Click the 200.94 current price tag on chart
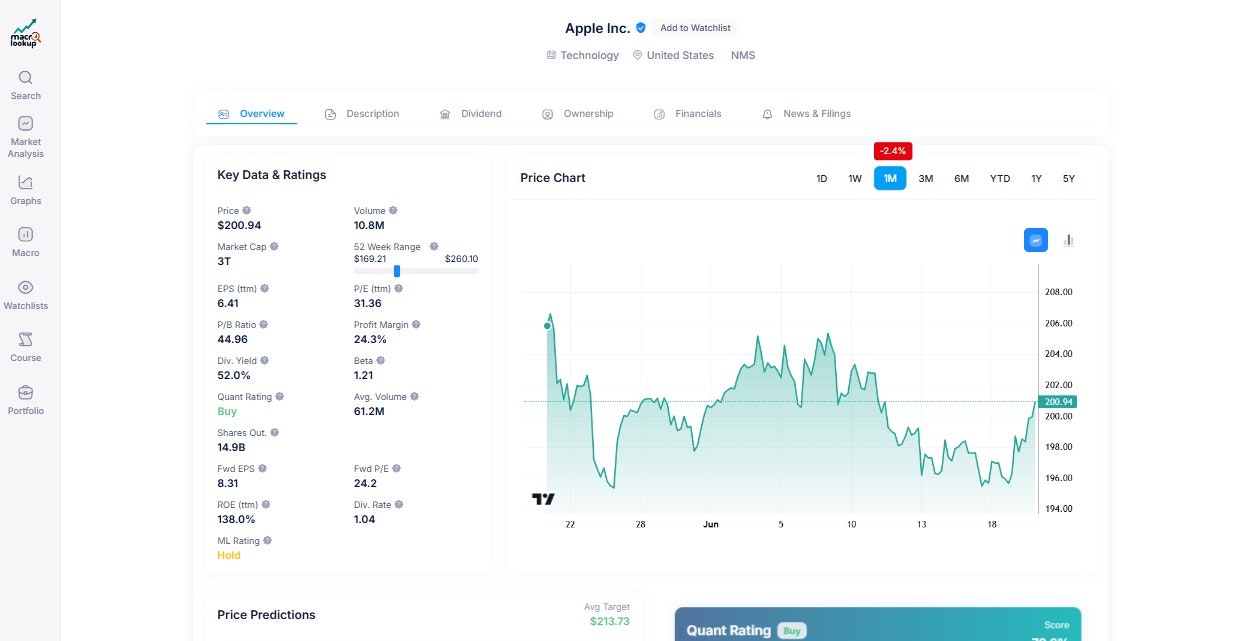Screen dimensions: 1236x641 coord(1058,402)
